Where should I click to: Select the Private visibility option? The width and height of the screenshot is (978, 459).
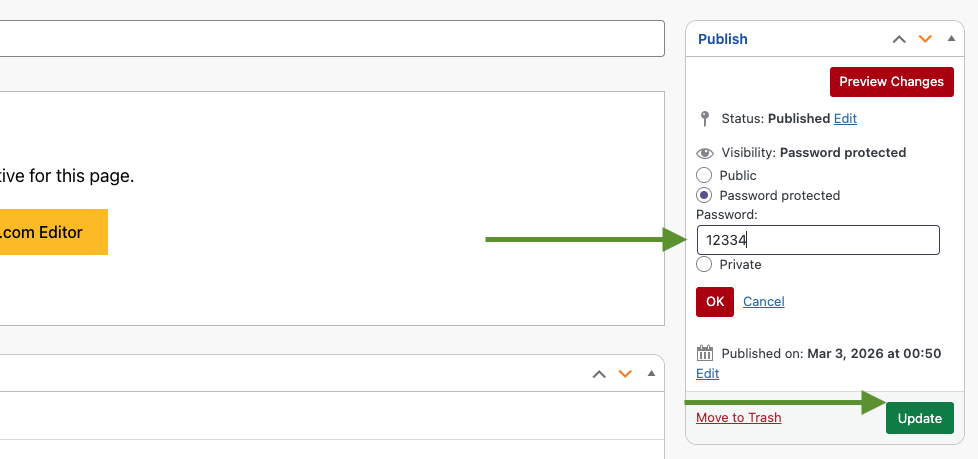click(704, 264)
